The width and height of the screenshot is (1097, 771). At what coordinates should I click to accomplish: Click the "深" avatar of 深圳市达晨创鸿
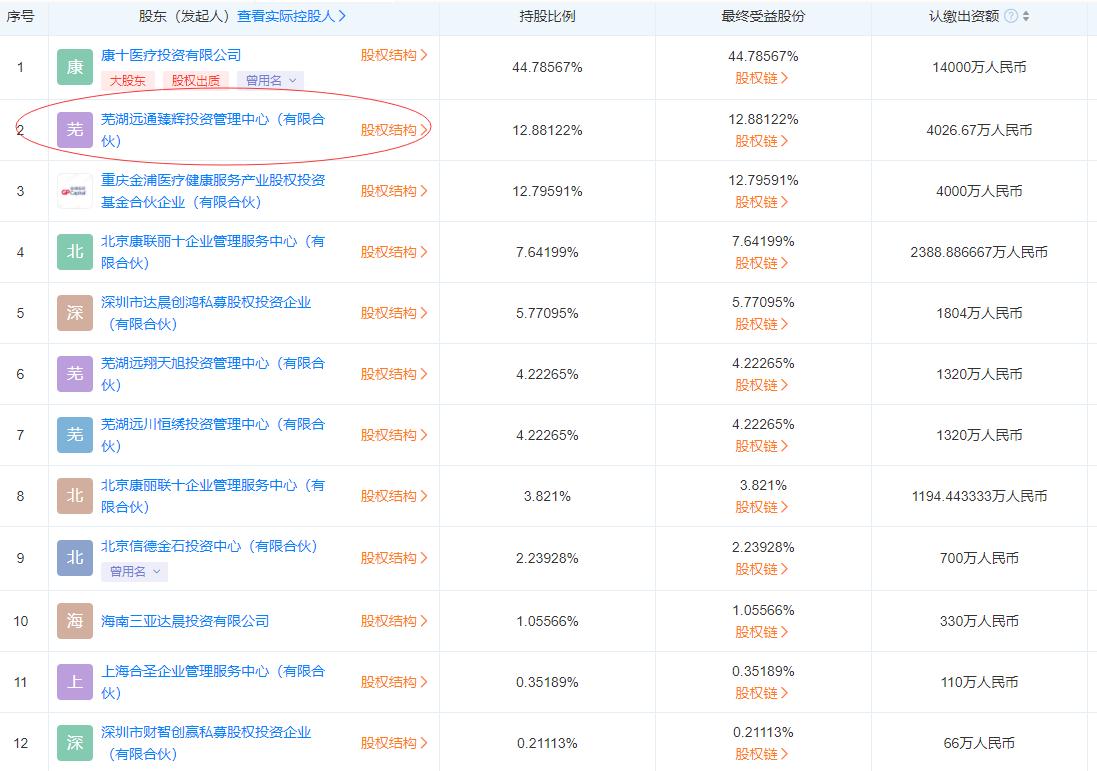pos(74,312)
